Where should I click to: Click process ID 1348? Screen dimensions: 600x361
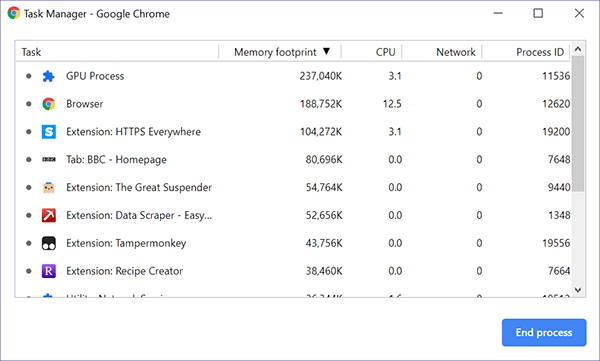(559, 216)
